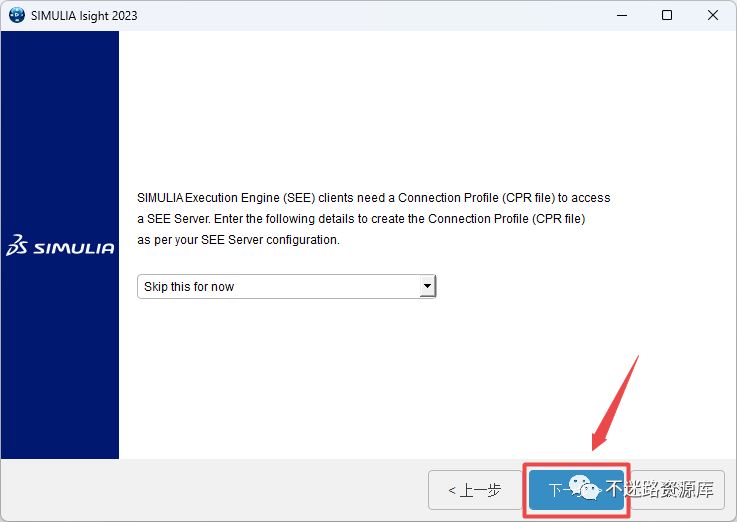Open the 'Skip this for now' dropdown
Screen dimensions: 737x522
[287, 287]
